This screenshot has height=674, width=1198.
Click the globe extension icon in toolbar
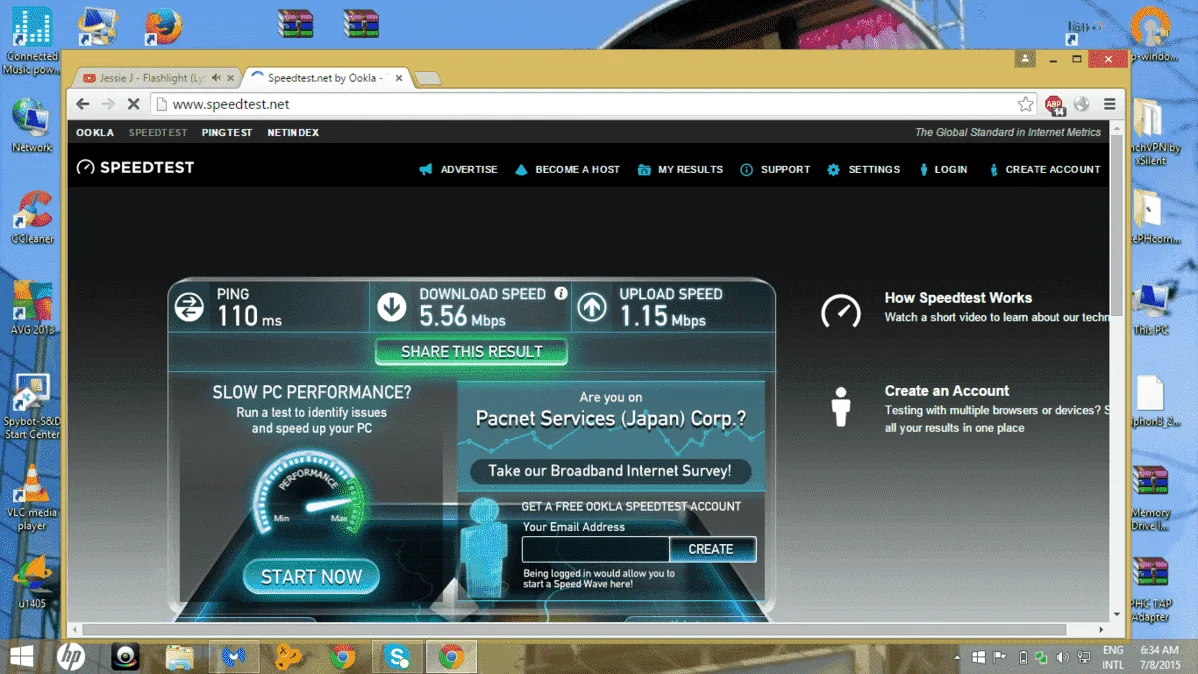tap(1081, 104)
